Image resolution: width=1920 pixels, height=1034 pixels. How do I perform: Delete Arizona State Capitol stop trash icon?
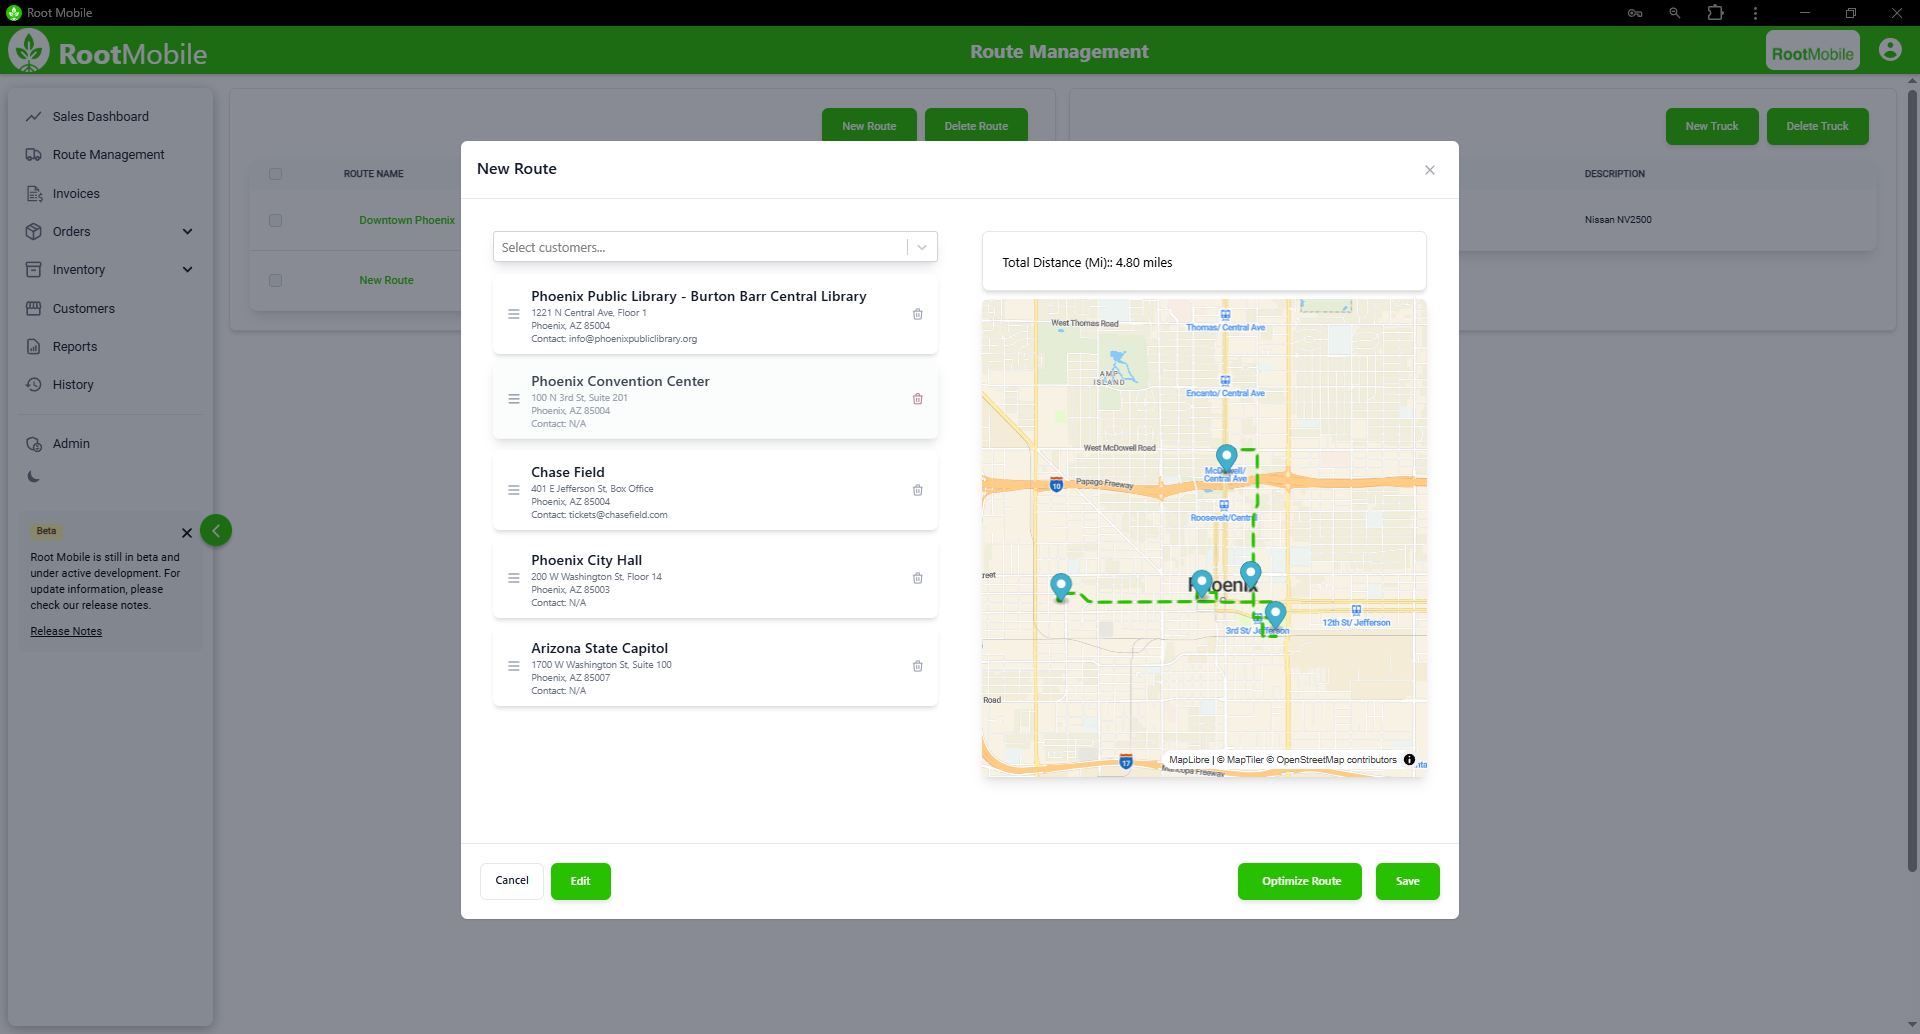click(917, 666)
